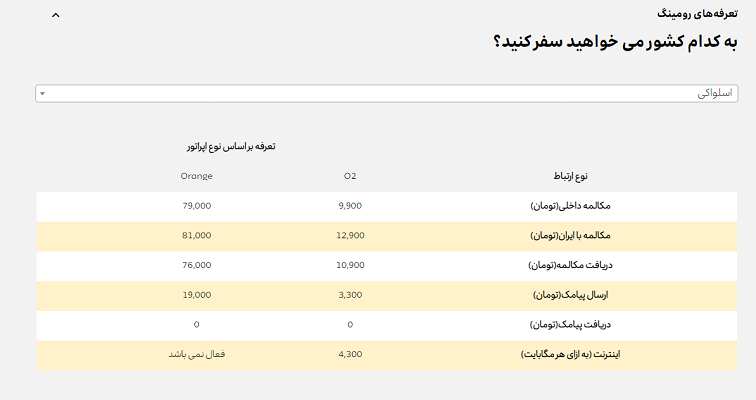Click Orange value 76,000
756x400 pixels.
197,265
